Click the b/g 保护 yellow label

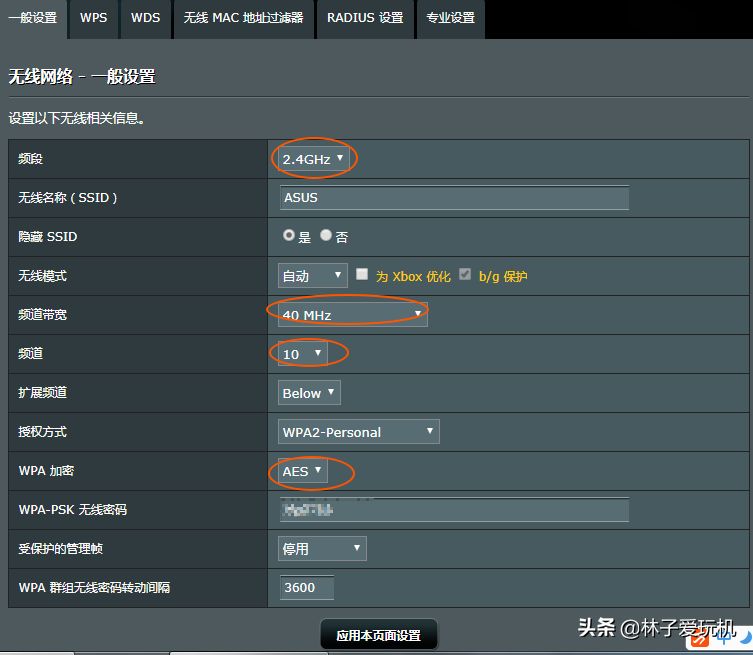pyautogui.click(x=503, y=277)
